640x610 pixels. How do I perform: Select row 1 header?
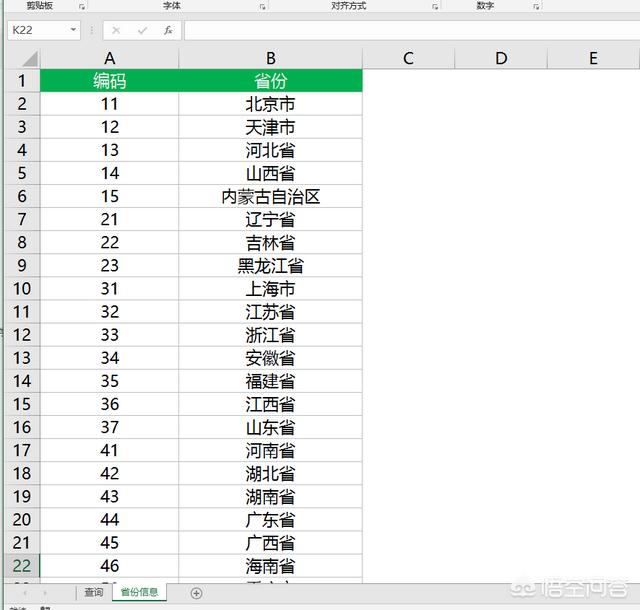tap(22, 81)
